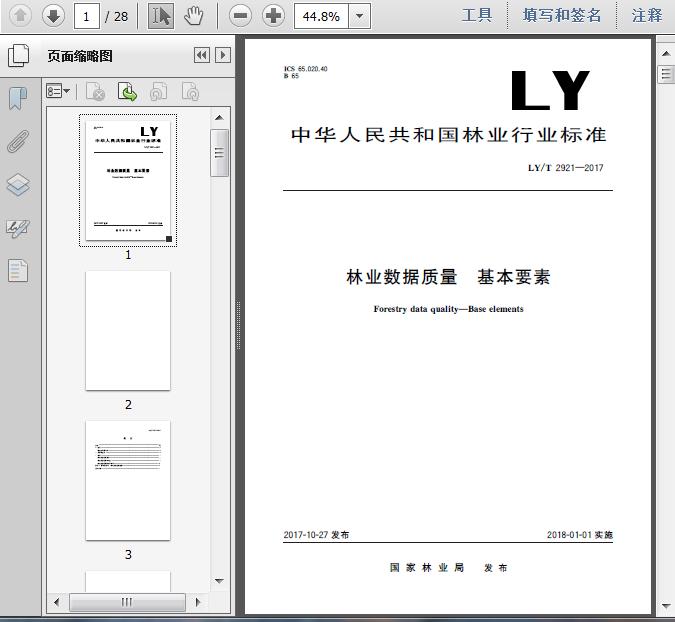
Task: Zoom out with the minus button
Action: 240,16
